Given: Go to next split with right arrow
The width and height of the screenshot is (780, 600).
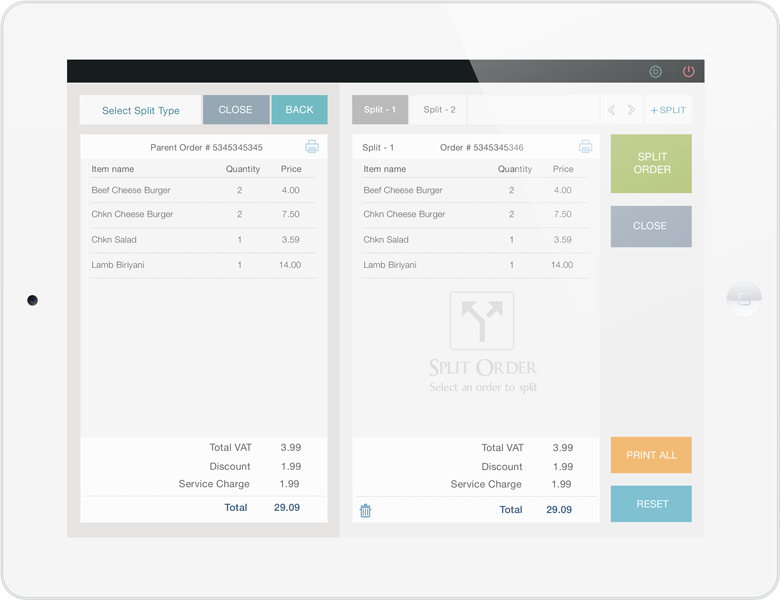Looking at the screenshot, I should pos(631,110).
